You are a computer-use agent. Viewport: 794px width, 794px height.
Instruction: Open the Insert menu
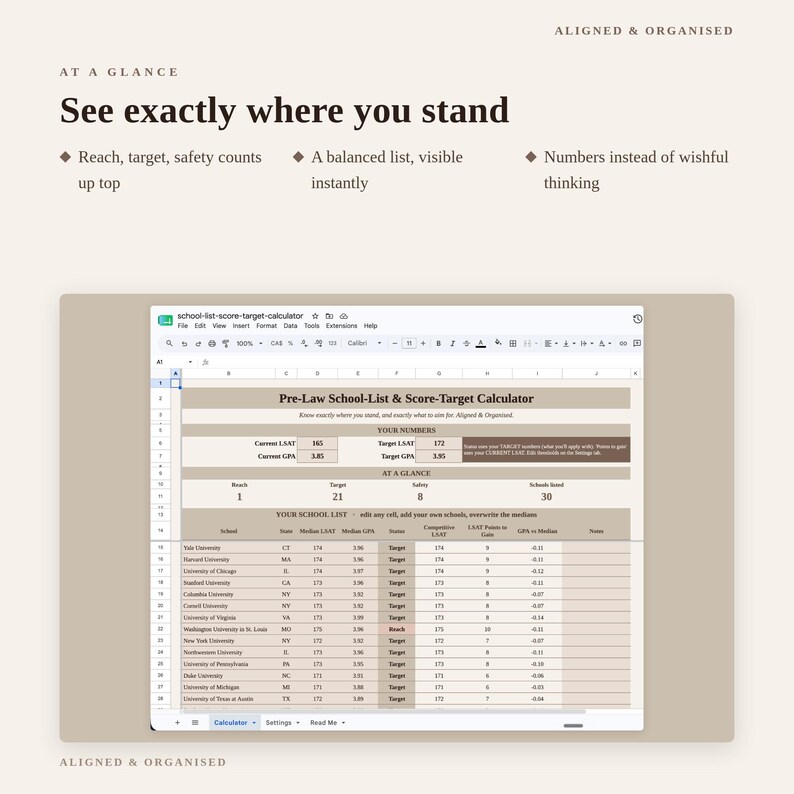tap(241, 326)
